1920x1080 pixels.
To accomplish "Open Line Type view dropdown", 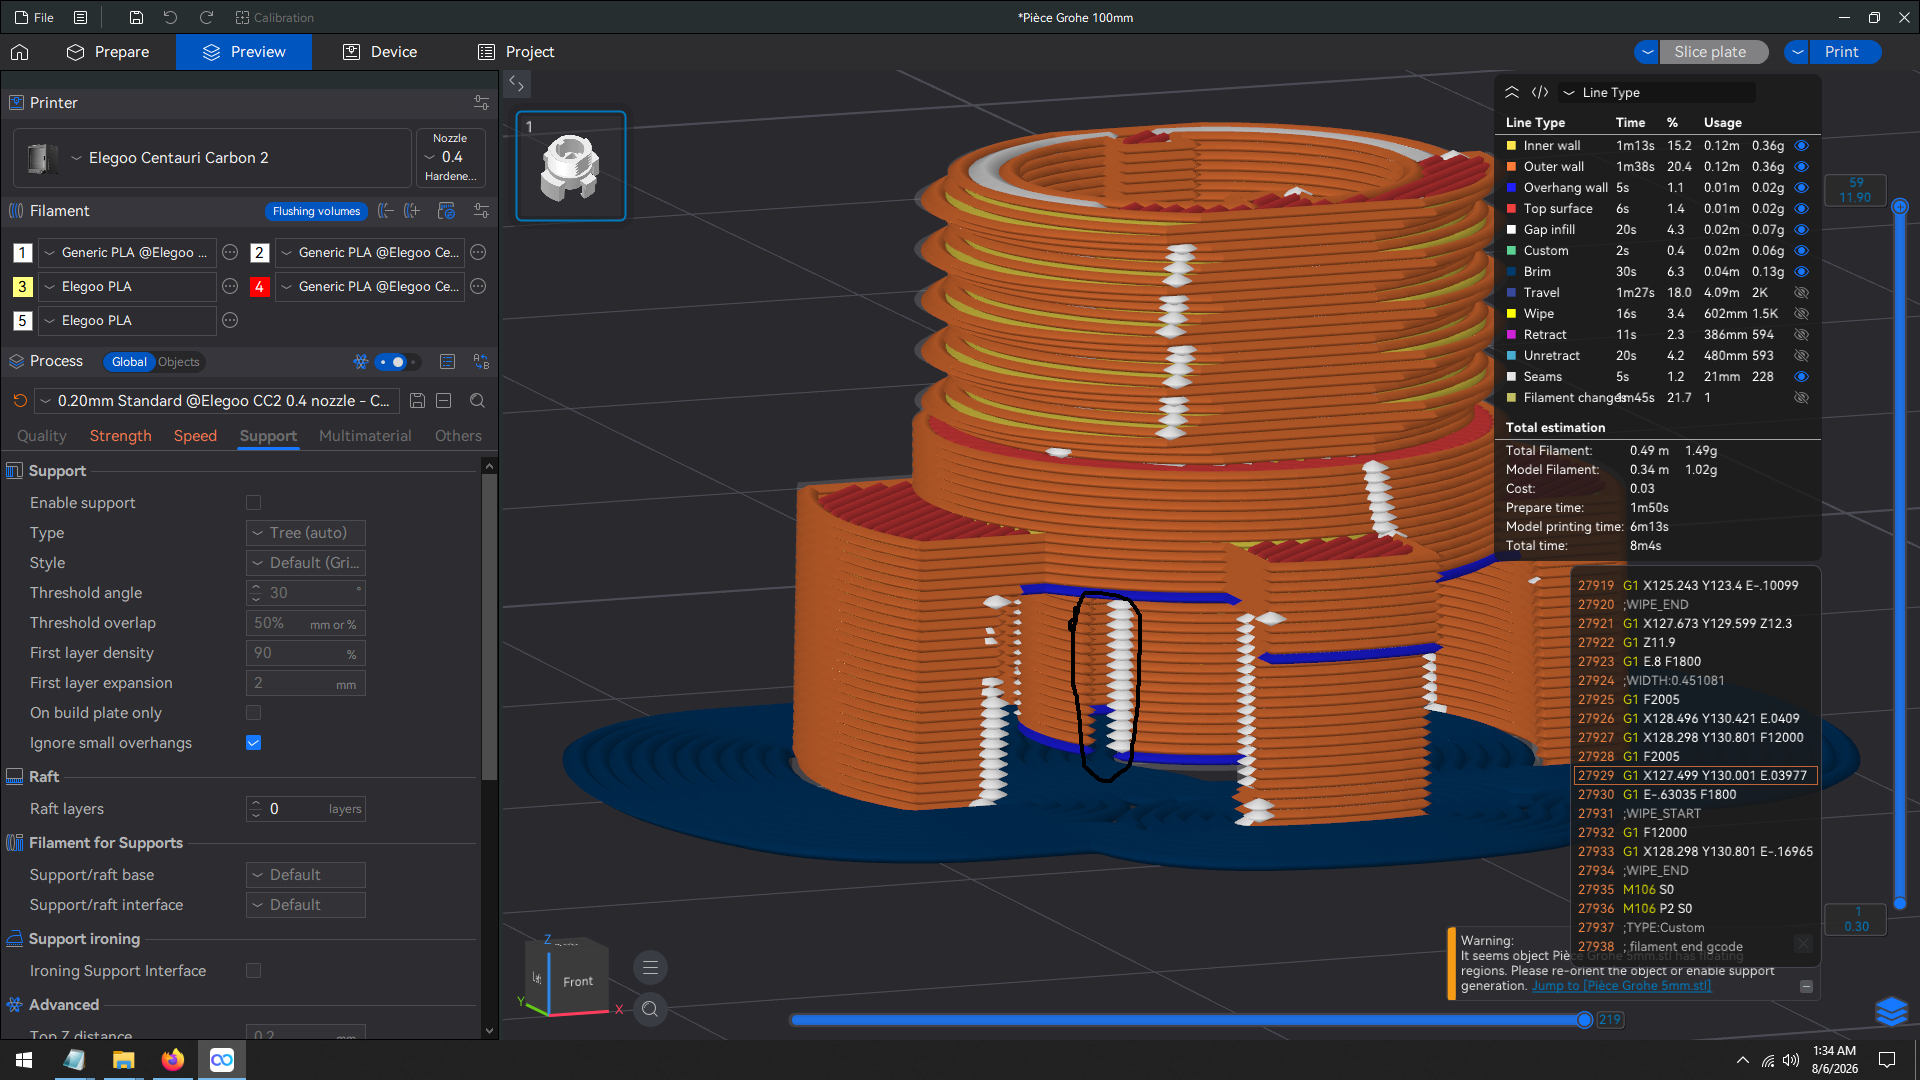I will point(1657,92).
